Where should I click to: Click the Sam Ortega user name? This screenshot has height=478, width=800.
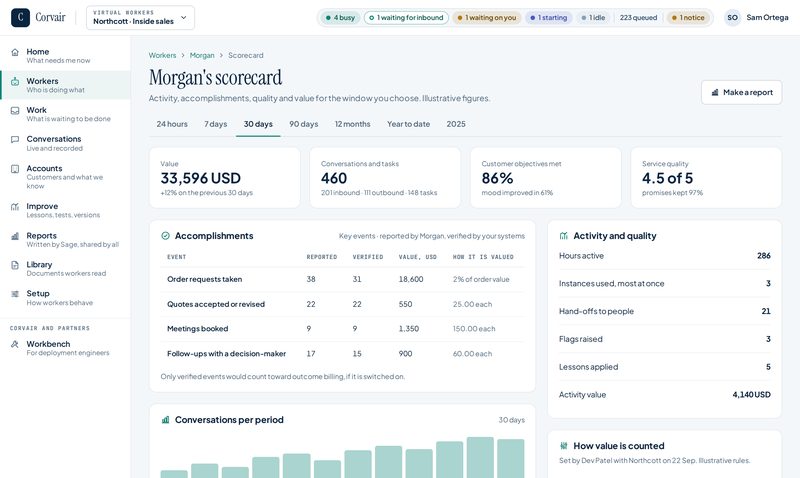[767, 17]
